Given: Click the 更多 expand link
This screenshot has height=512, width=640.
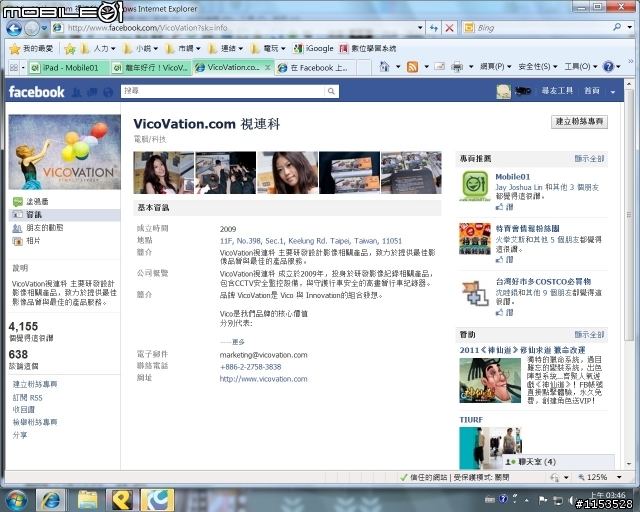Looking at the screenshot, I should click(239, 342).
